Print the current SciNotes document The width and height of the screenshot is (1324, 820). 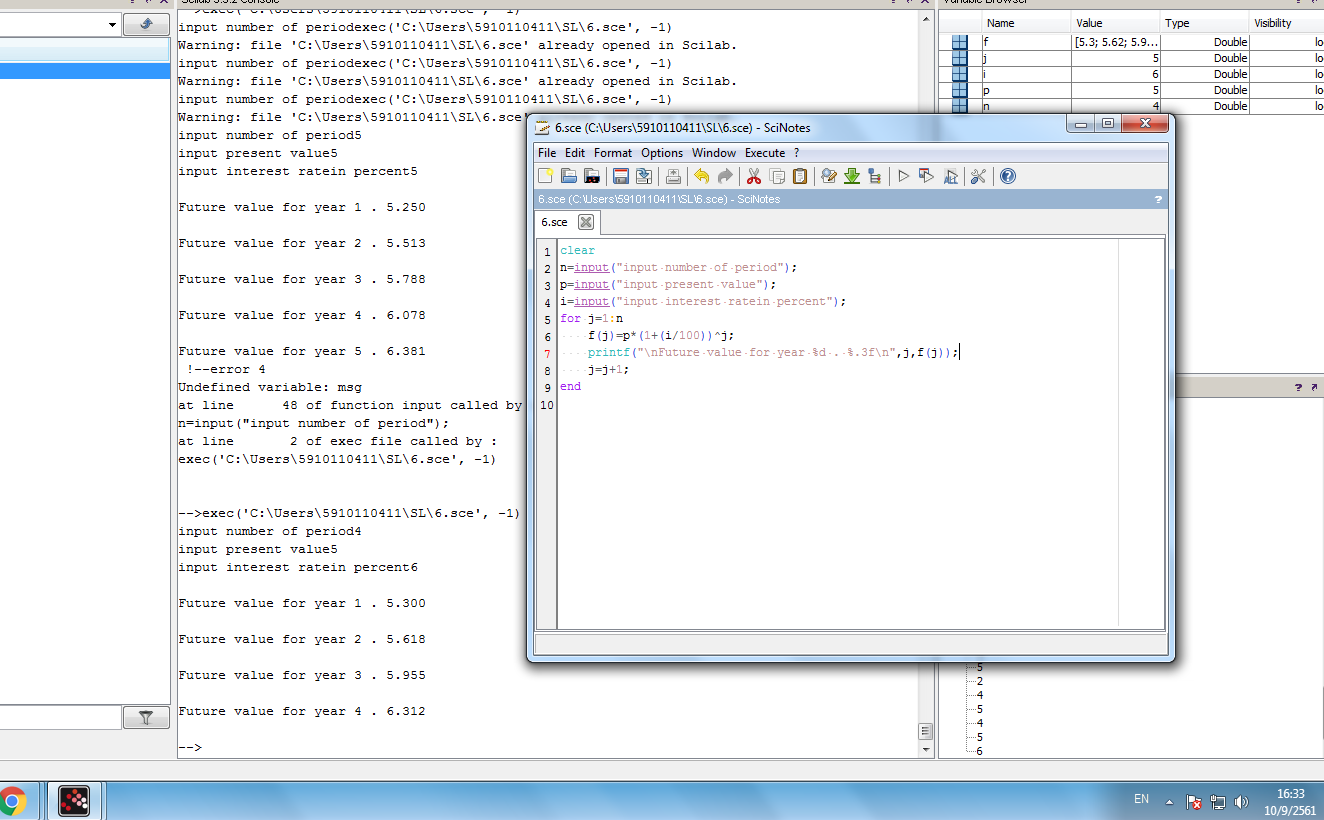(673, 176)
